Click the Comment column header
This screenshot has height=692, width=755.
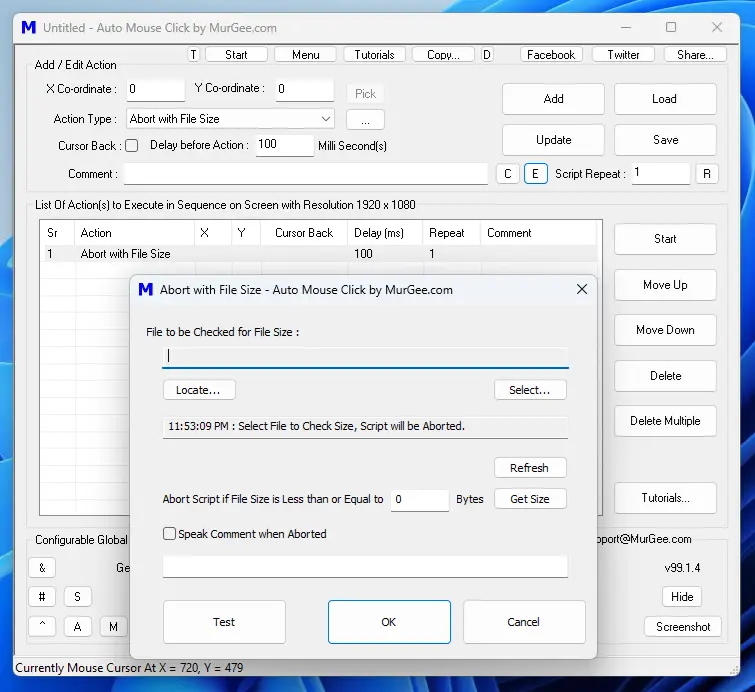[x=538, y=233]
